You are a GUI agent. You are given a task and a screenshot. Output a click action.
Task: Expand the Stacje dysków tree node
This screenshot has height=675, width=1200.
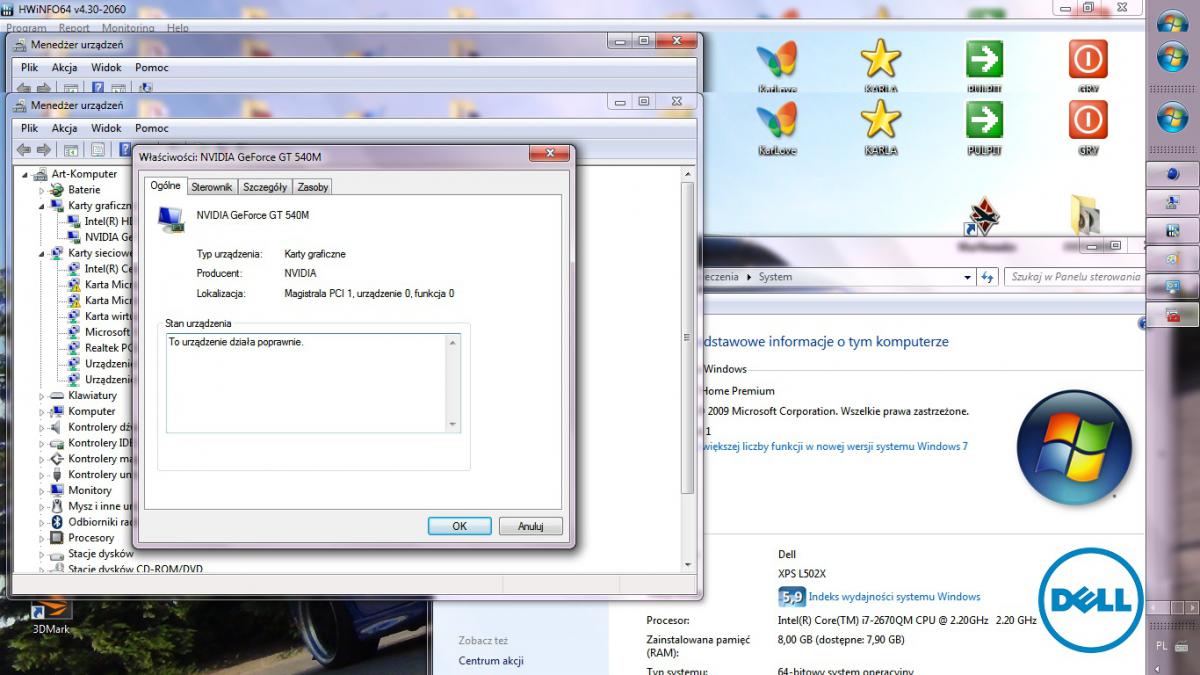[43, 554]
